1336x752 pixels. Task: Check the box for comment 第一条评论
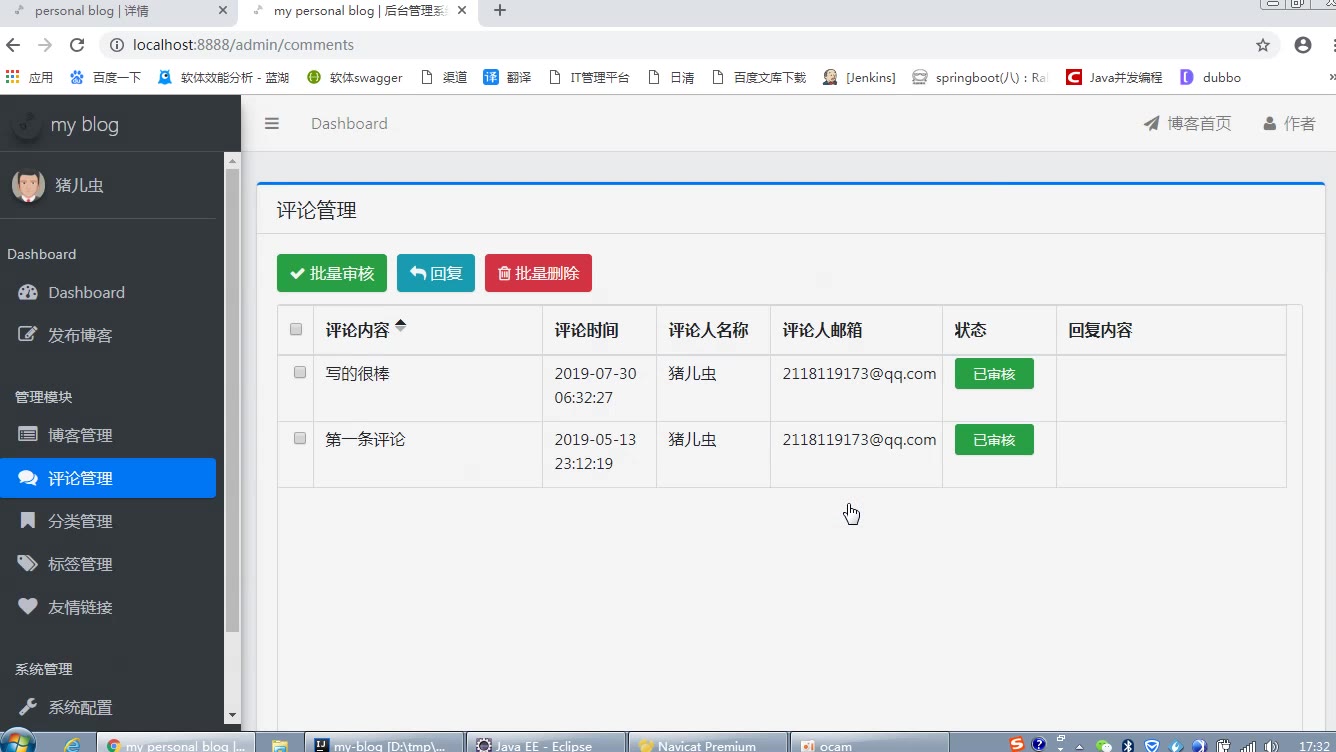click(x=300, y=438)
